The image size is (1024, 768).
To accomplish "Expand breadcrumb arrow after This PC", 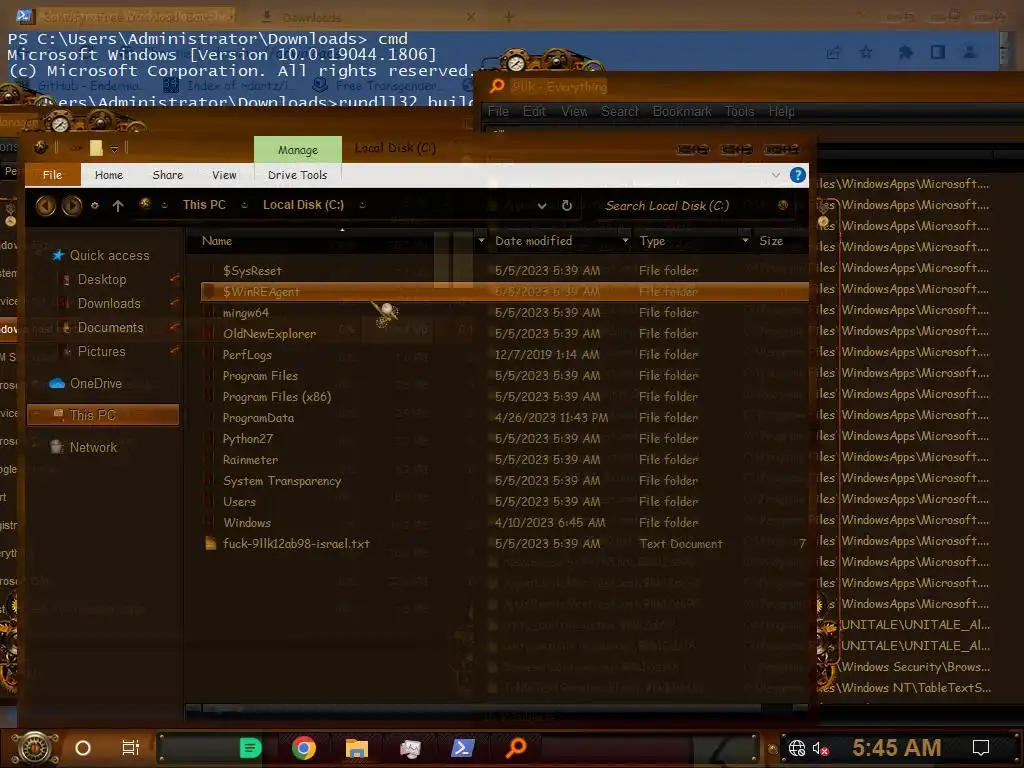I will point(244,205).
